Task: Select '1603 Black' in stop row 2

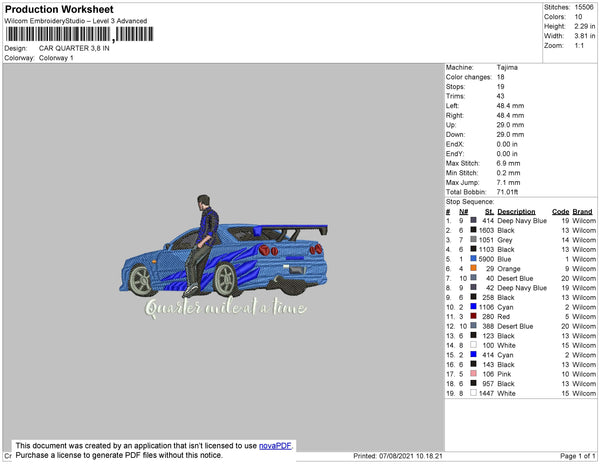Action: [x=497, y=230]
